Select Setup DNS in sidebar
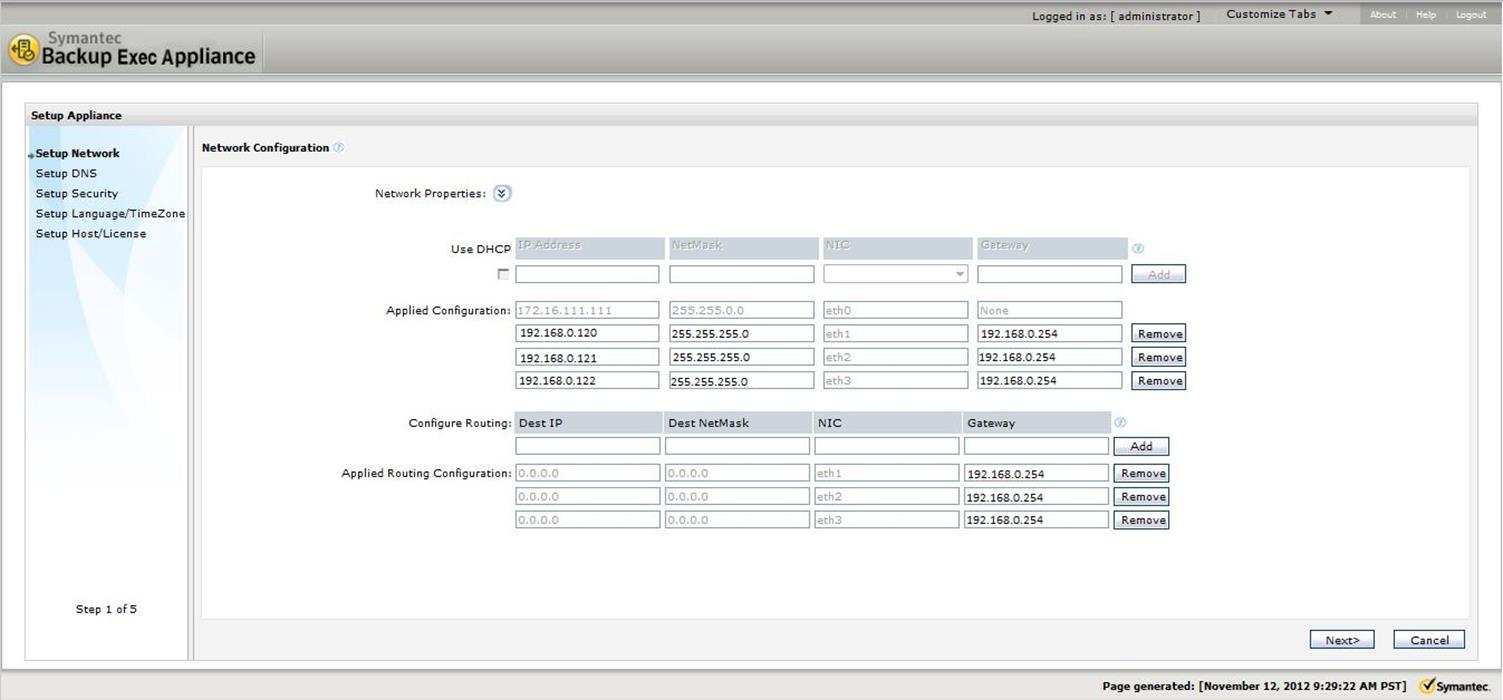This screenshot has width=1503, height=700. (66, 174)
